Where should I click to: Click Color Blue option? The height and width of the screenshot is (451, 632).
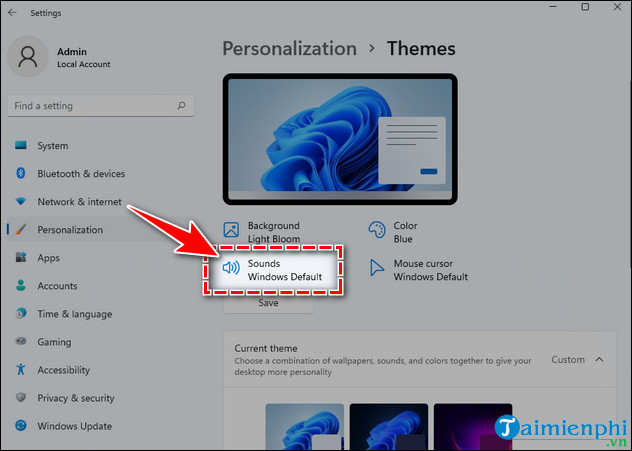click(393, 232)
